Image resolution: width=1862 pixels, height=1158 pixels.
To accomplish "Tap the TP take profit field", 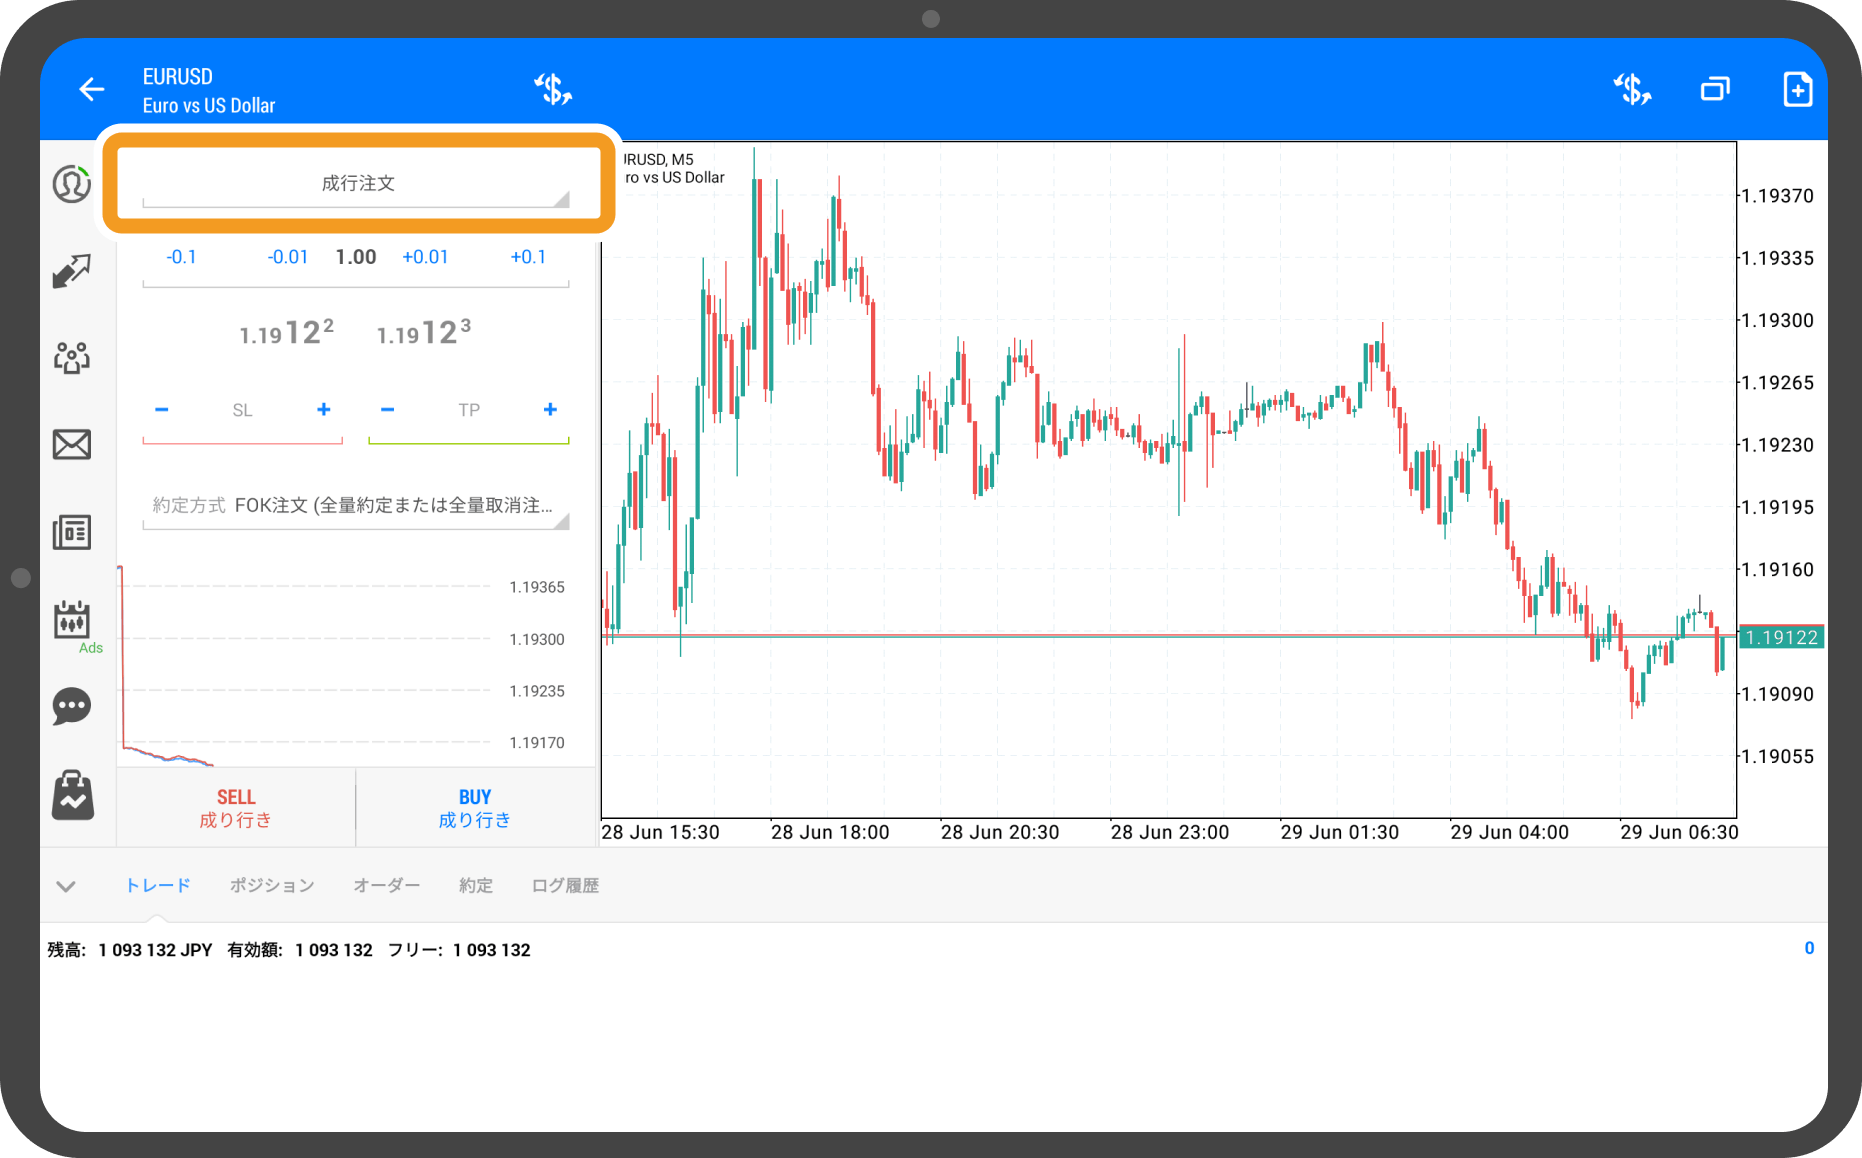I will point(469,410).
